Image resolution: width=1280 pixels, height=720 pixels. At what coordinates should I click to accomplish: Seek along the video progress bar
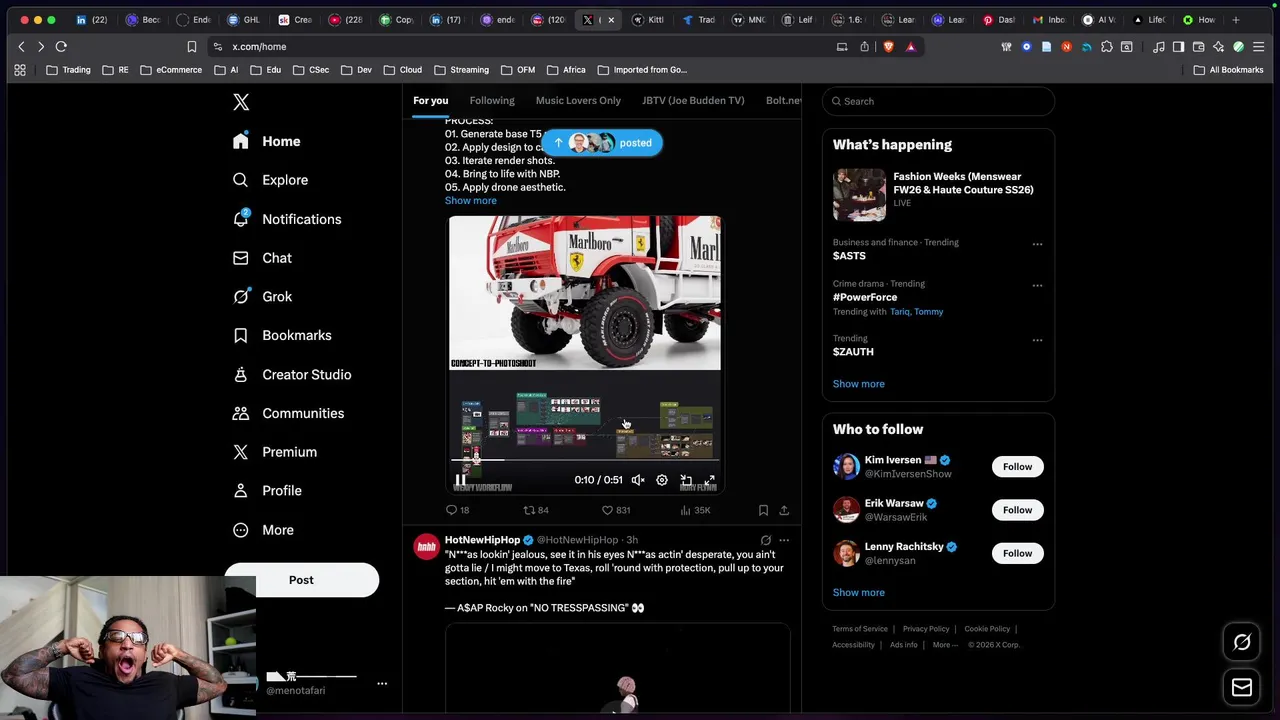point(584,461)
